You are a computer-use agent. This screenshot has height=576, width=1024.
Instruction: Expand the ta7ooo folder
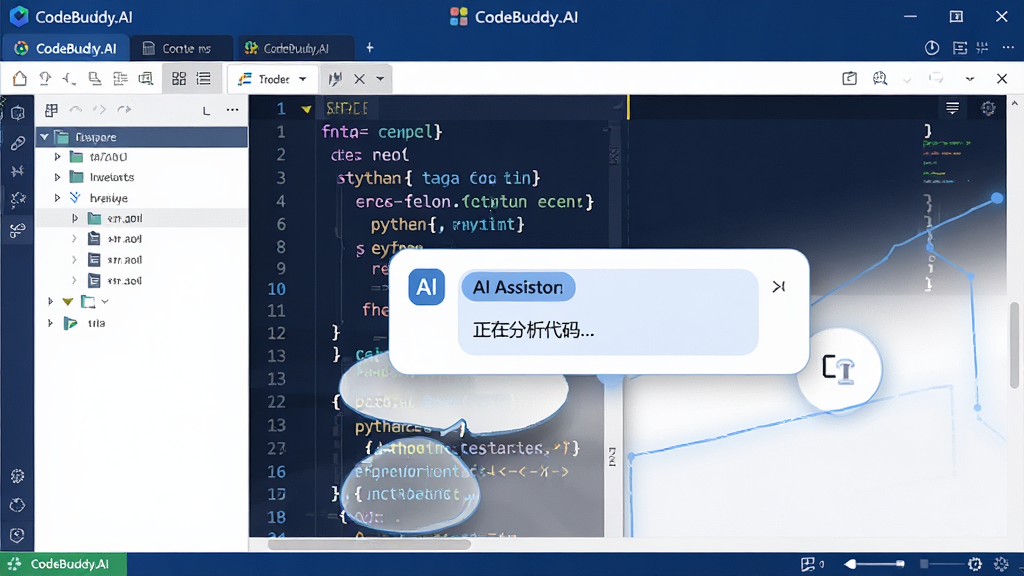(57, 157)
